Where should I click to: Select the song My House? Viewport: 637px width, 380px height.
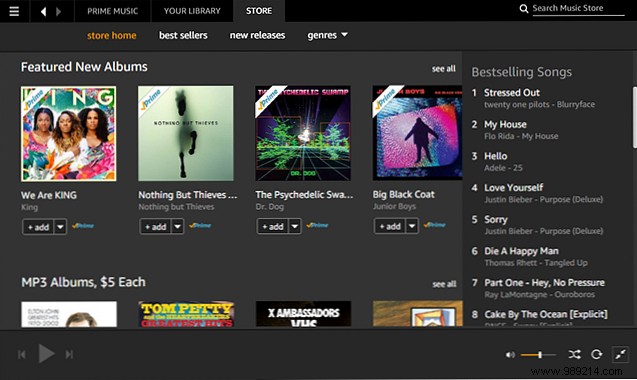click(505, 124)
